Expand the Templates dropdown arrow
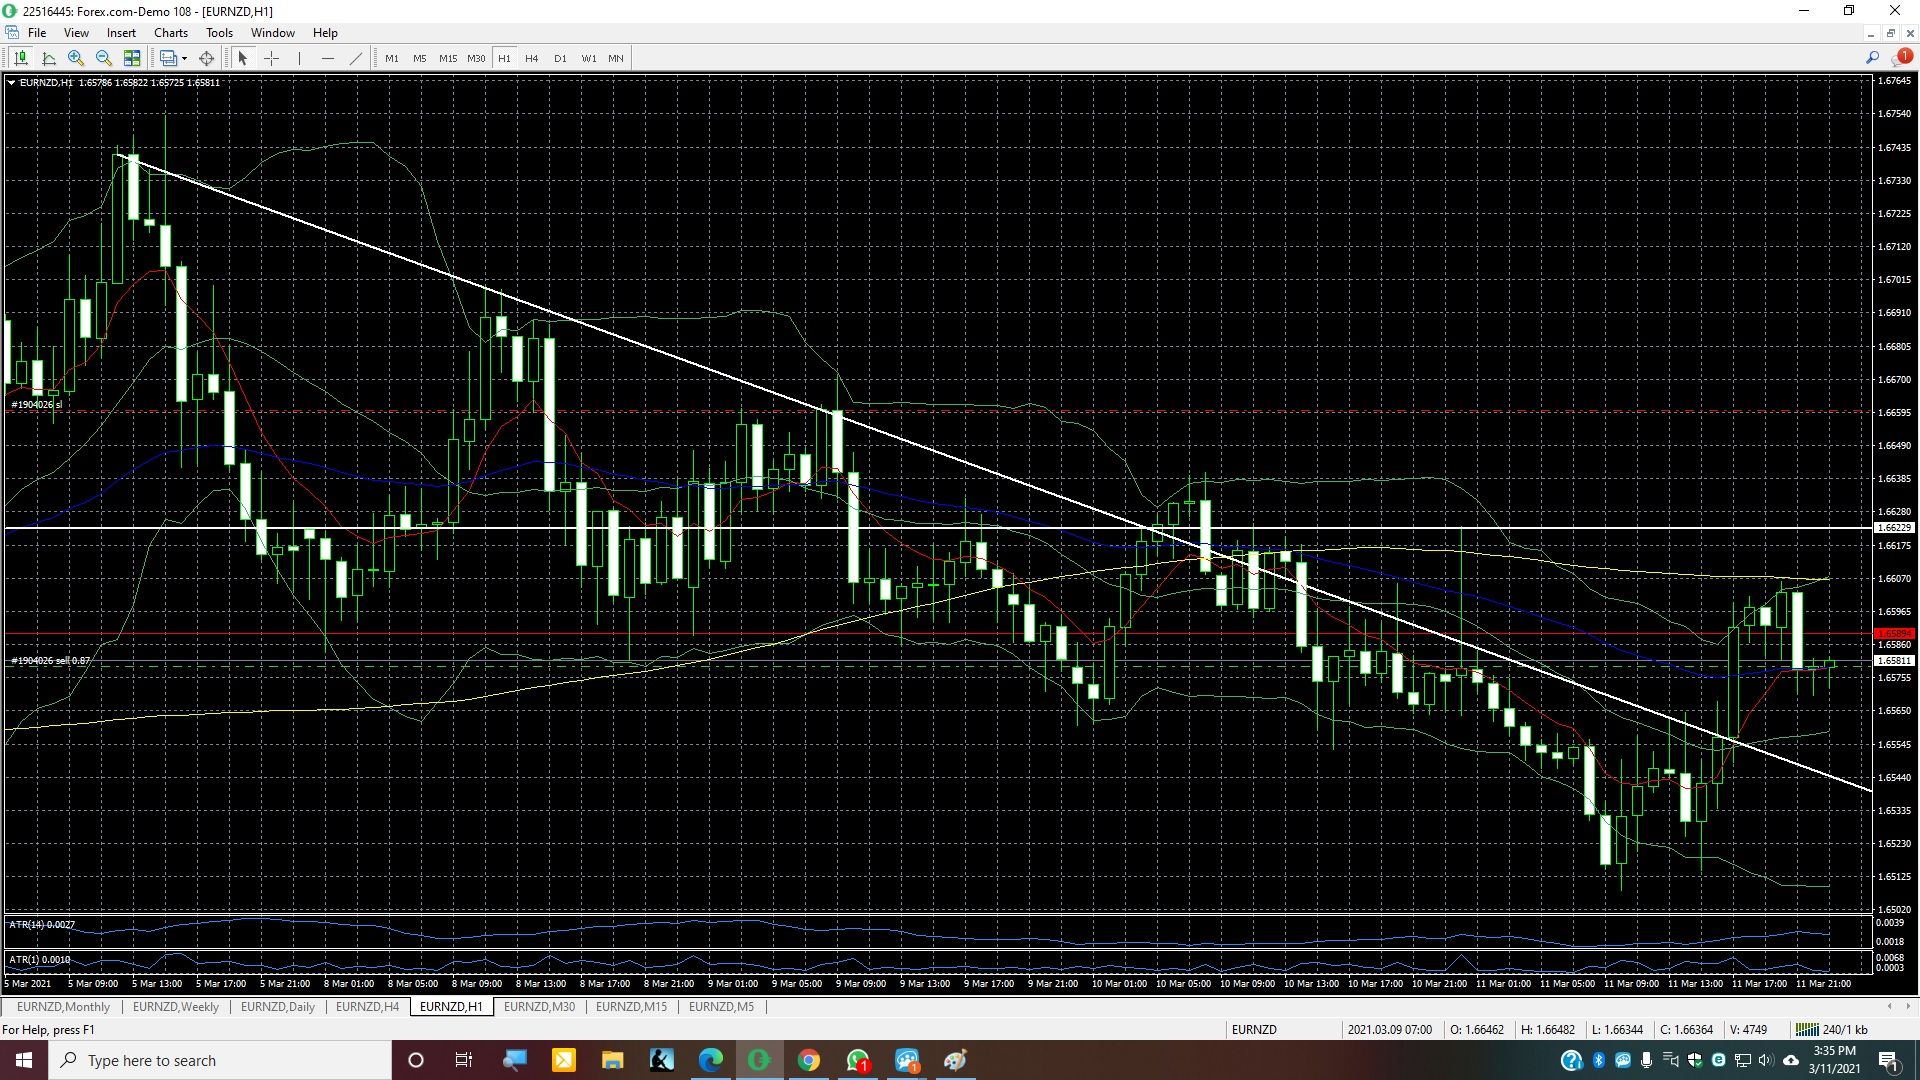The image size is (1920, 1080). [x=184, y=58]
